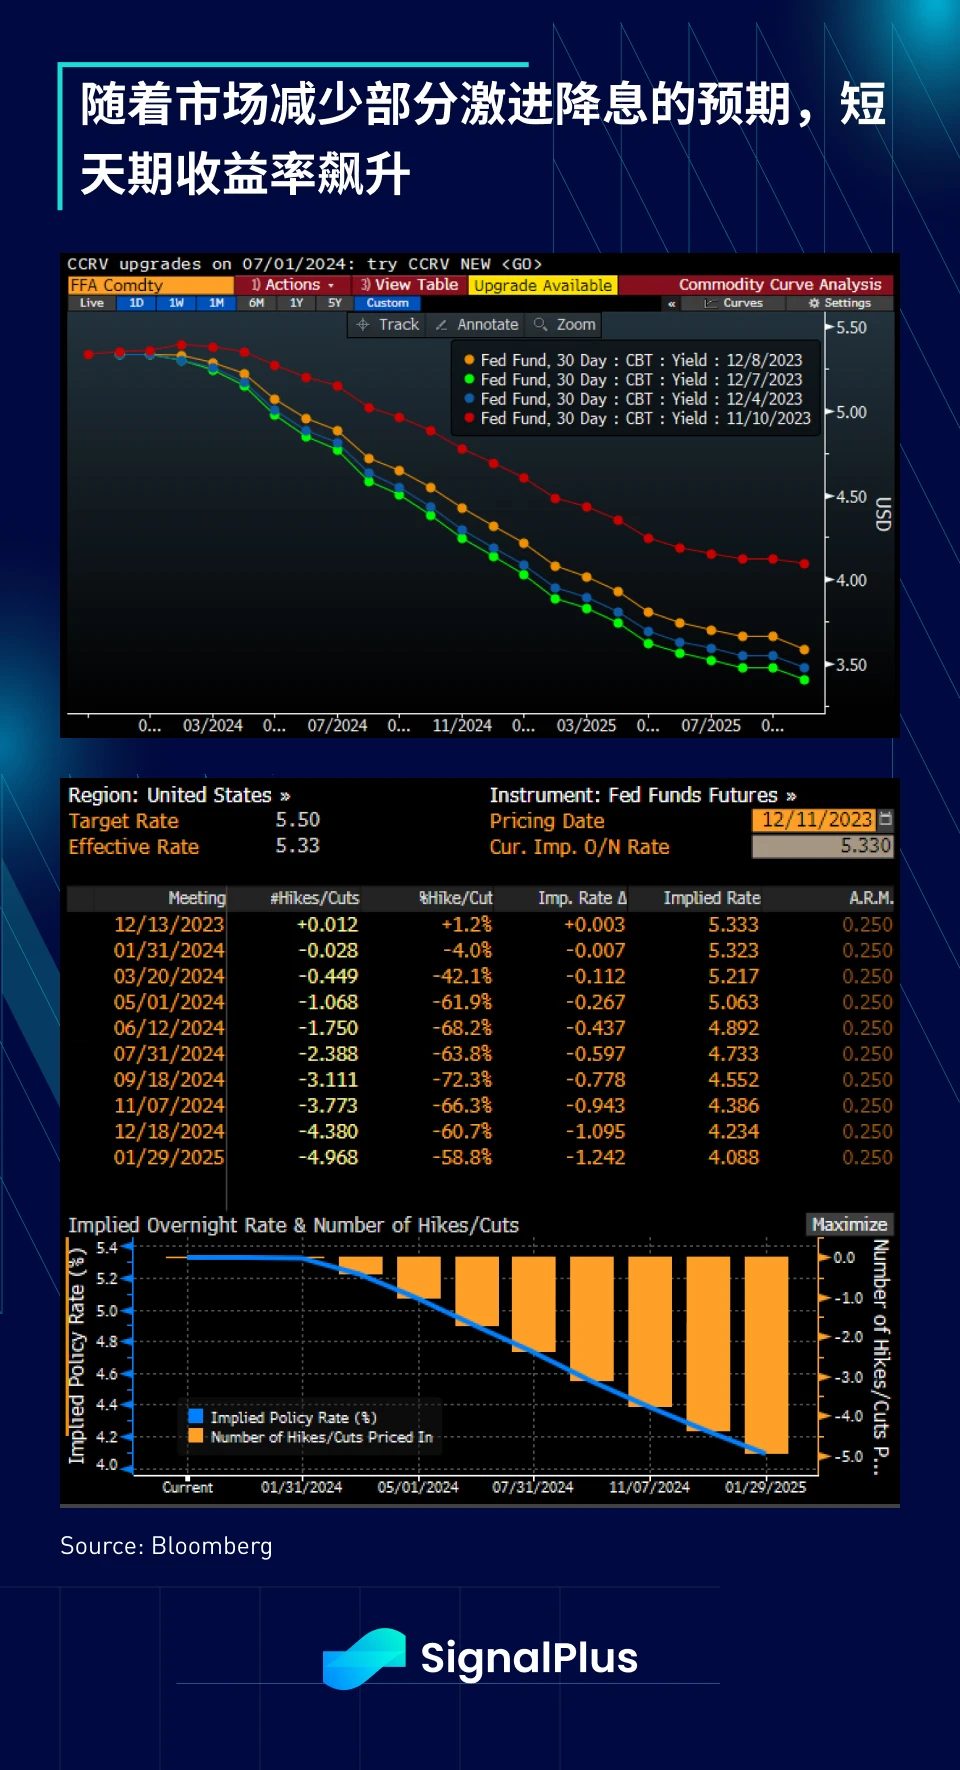960x1770 pixels.
Task: Click the View Table button
Action: click(x=410, y=285)
